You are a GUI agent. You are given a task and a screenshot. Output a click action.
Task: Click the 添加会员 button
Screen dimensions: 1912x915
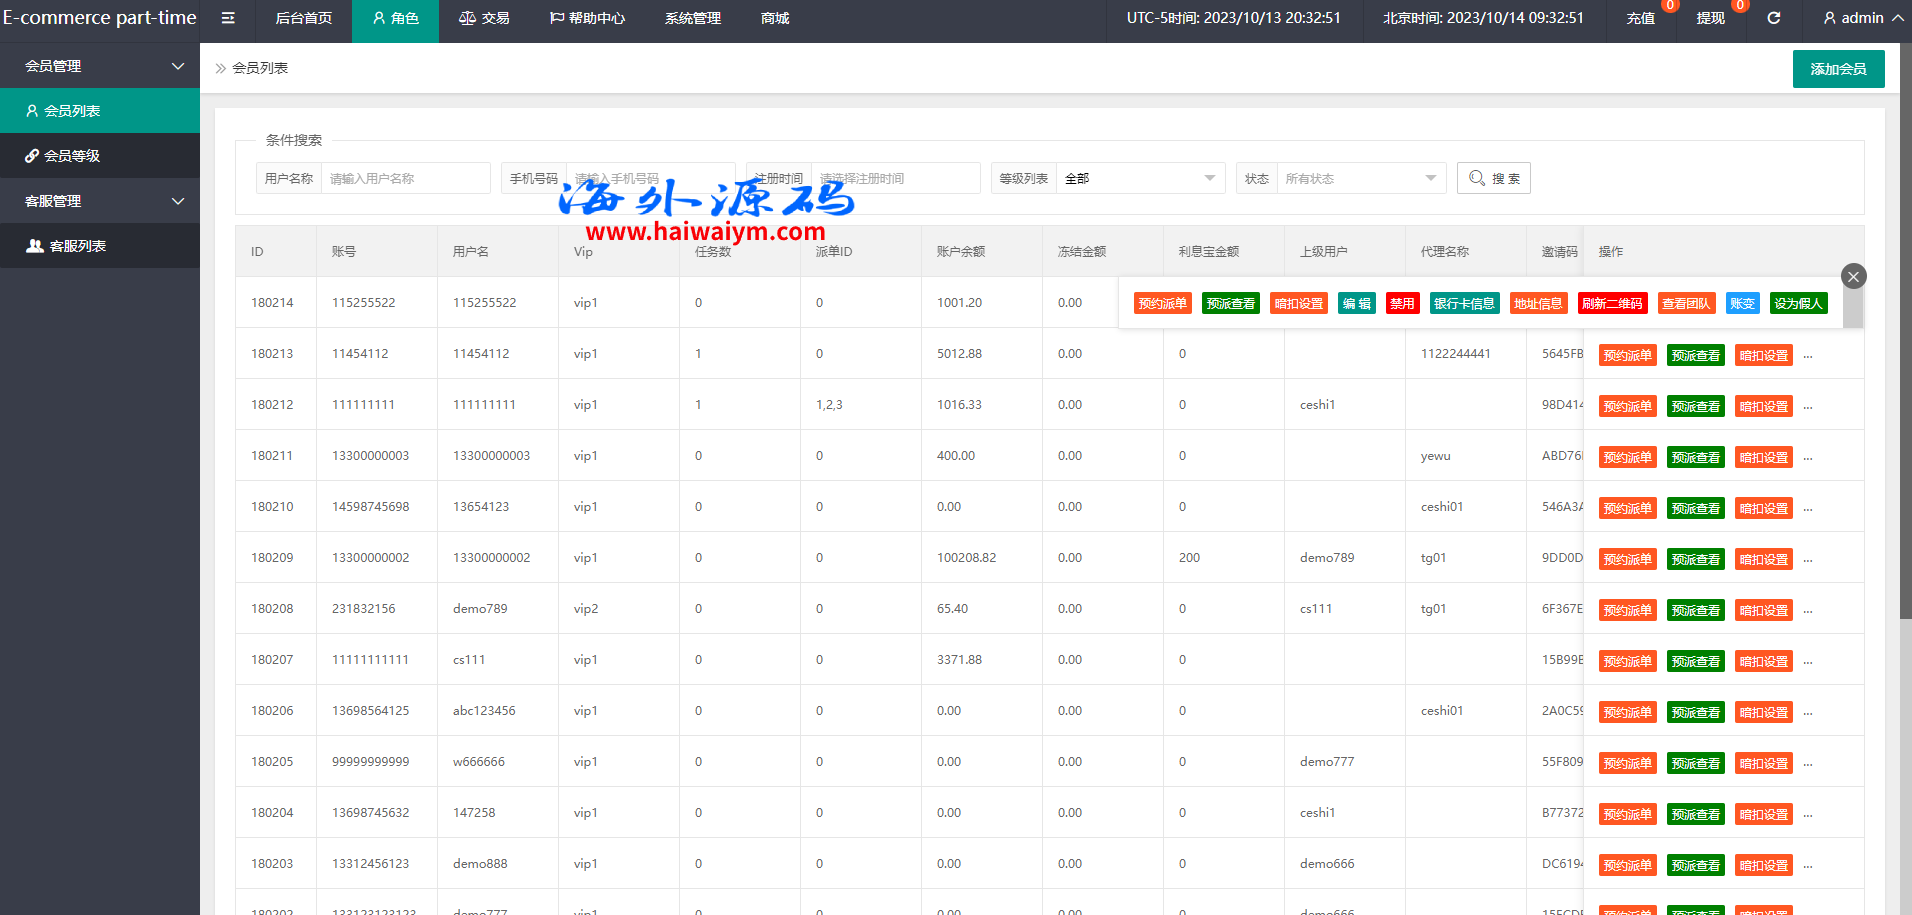(1838, 69)
